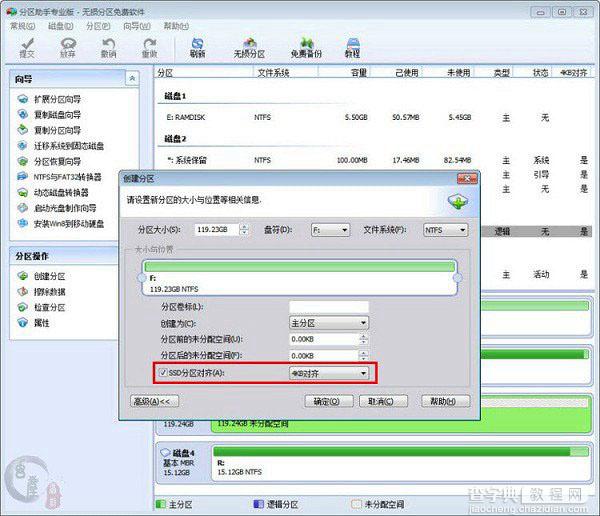The height and width of the screenshot is (516, 600).
Task: Click the 提交 (Commit) toolbar icon
Action: [27, 47]
